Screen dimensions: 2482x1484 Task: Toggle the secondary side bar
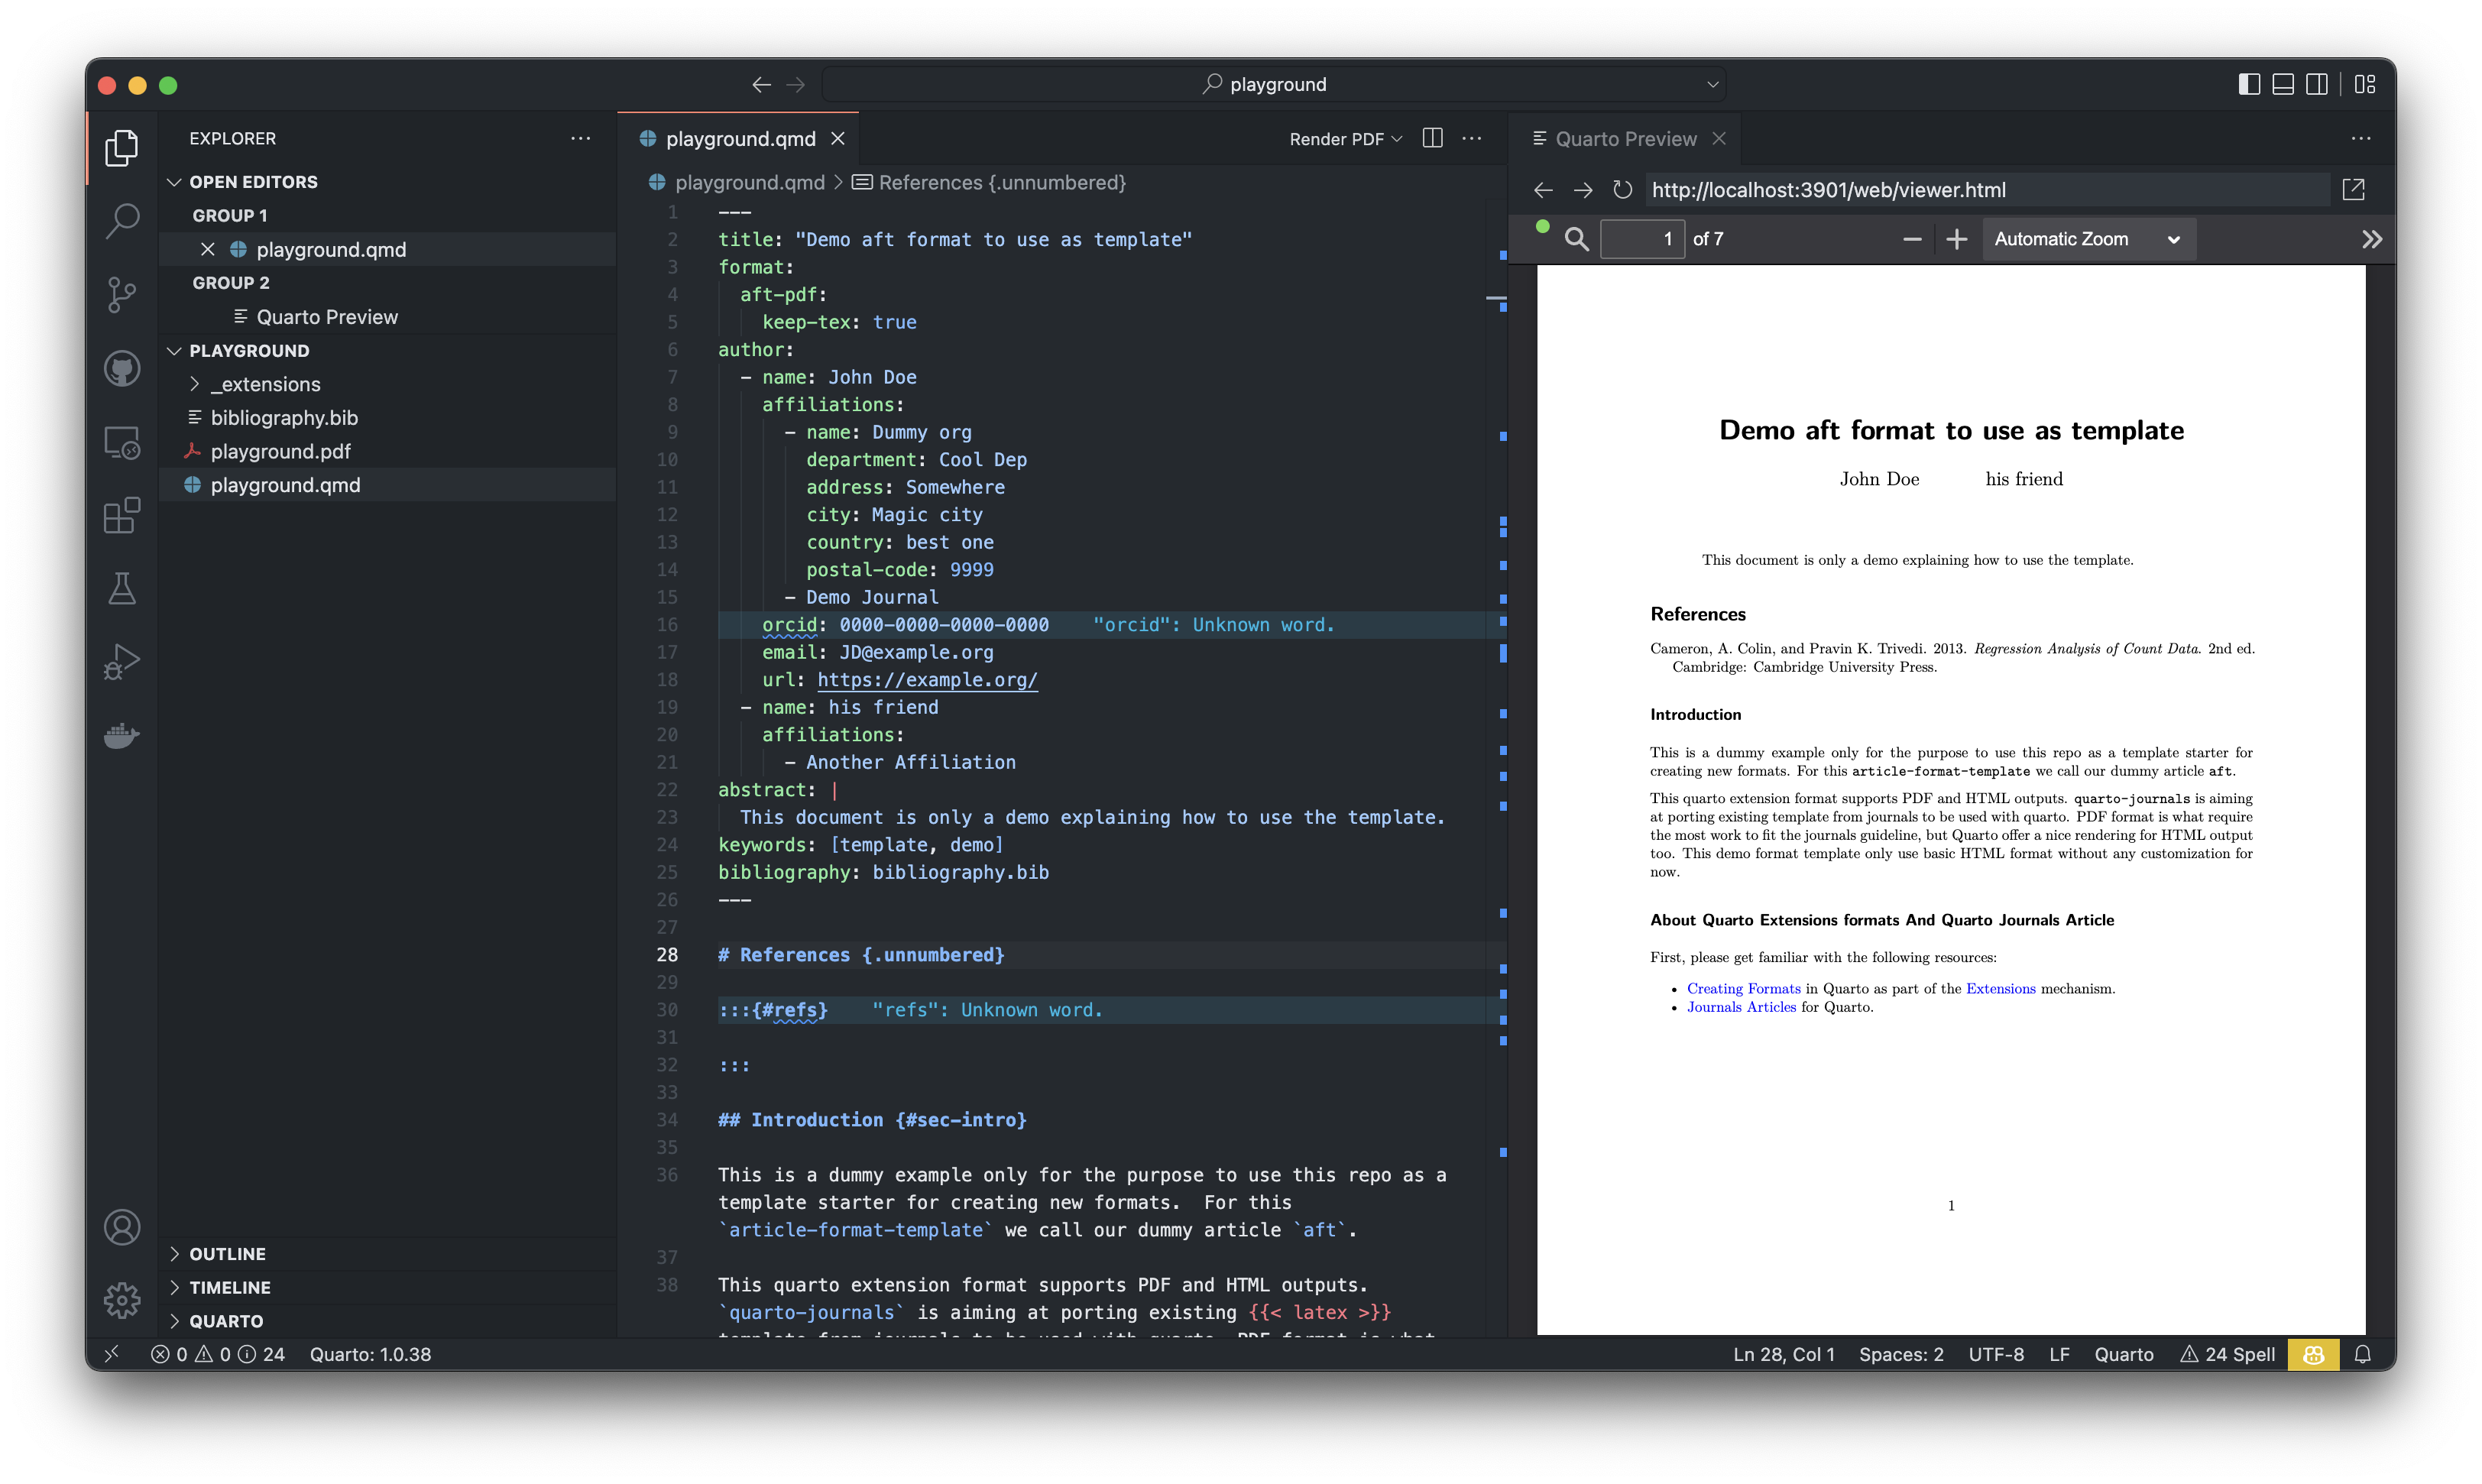pyautogui.click(x=2317, y=84)
